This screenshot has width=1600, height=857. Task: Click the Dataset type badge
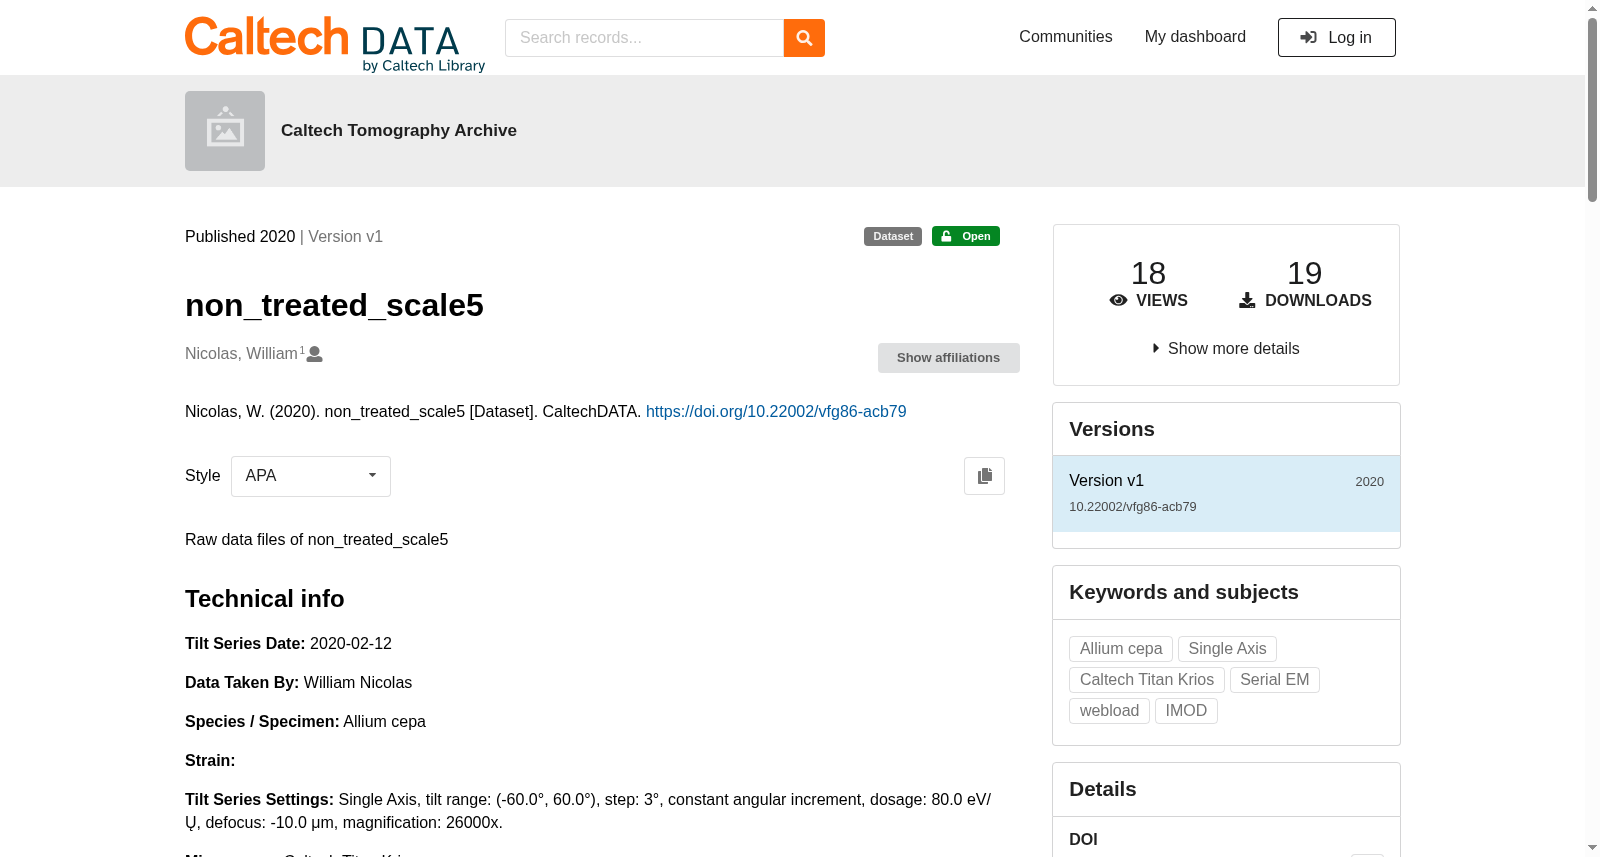point(893,236)
